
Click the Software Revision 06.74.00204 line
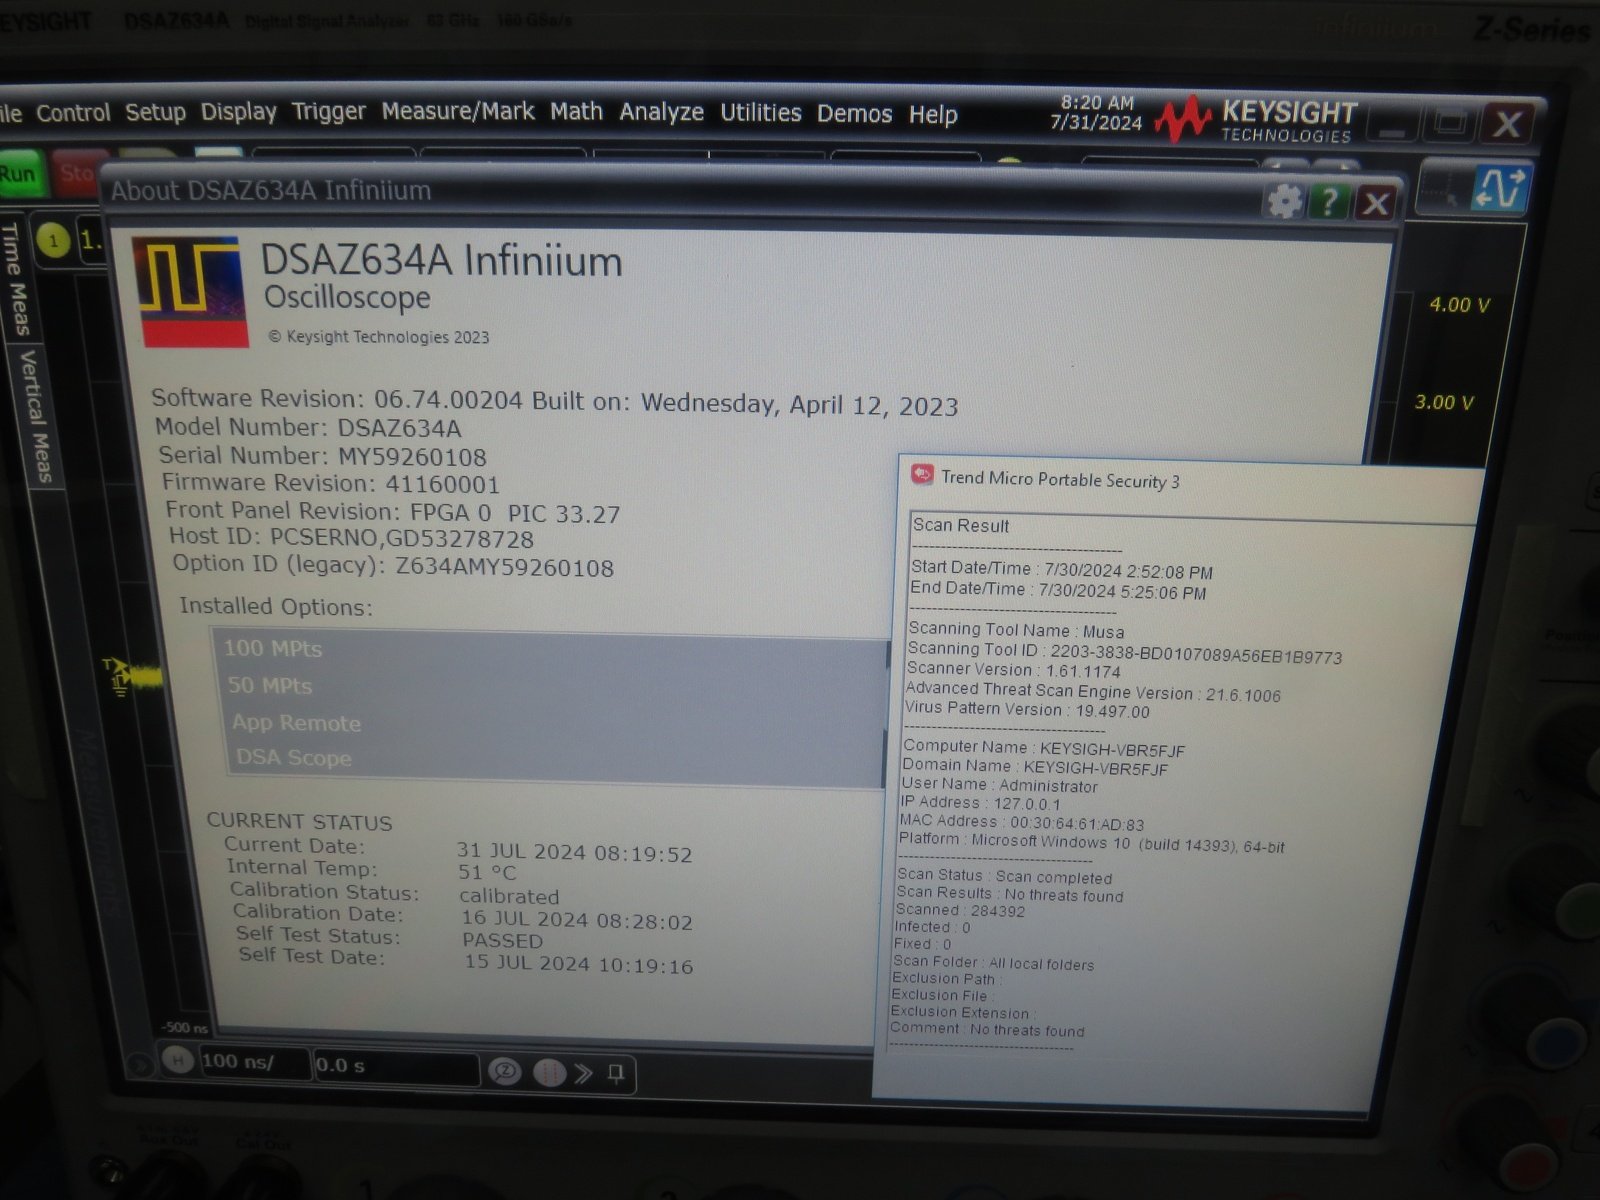pos(554,401)
